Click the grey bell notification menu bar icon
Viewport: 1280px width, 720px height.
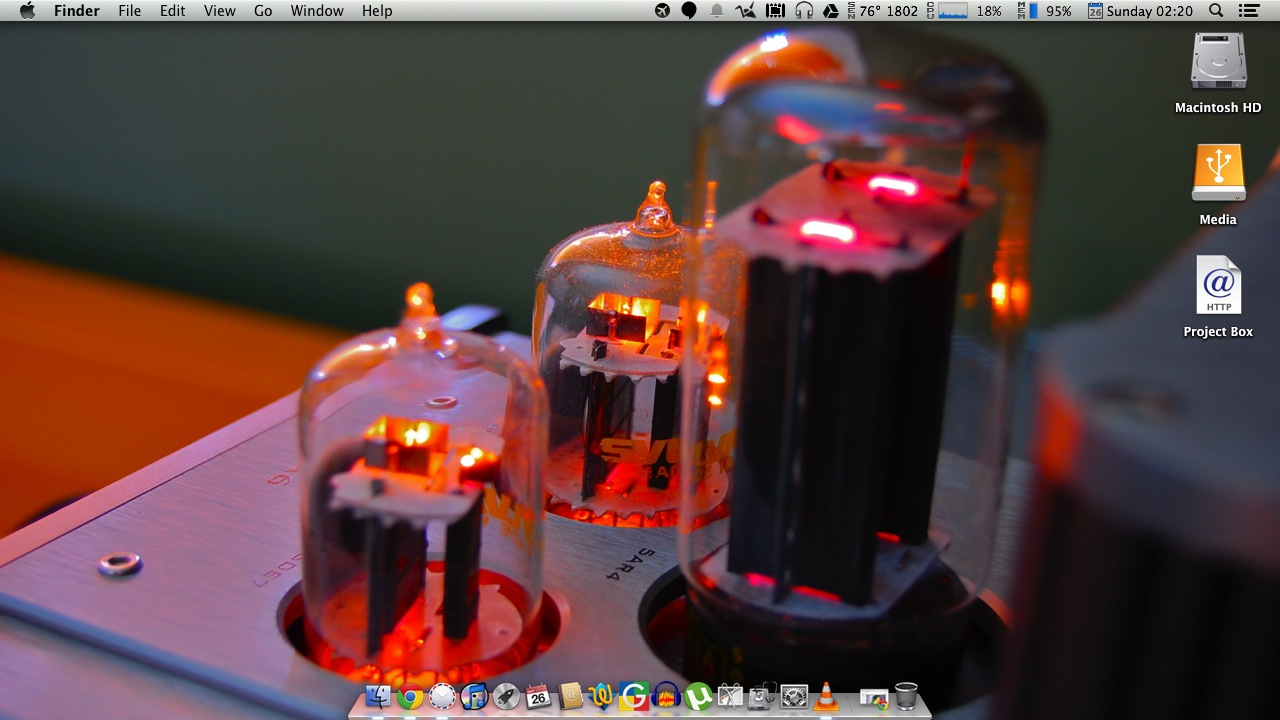[x=717, y=11]
